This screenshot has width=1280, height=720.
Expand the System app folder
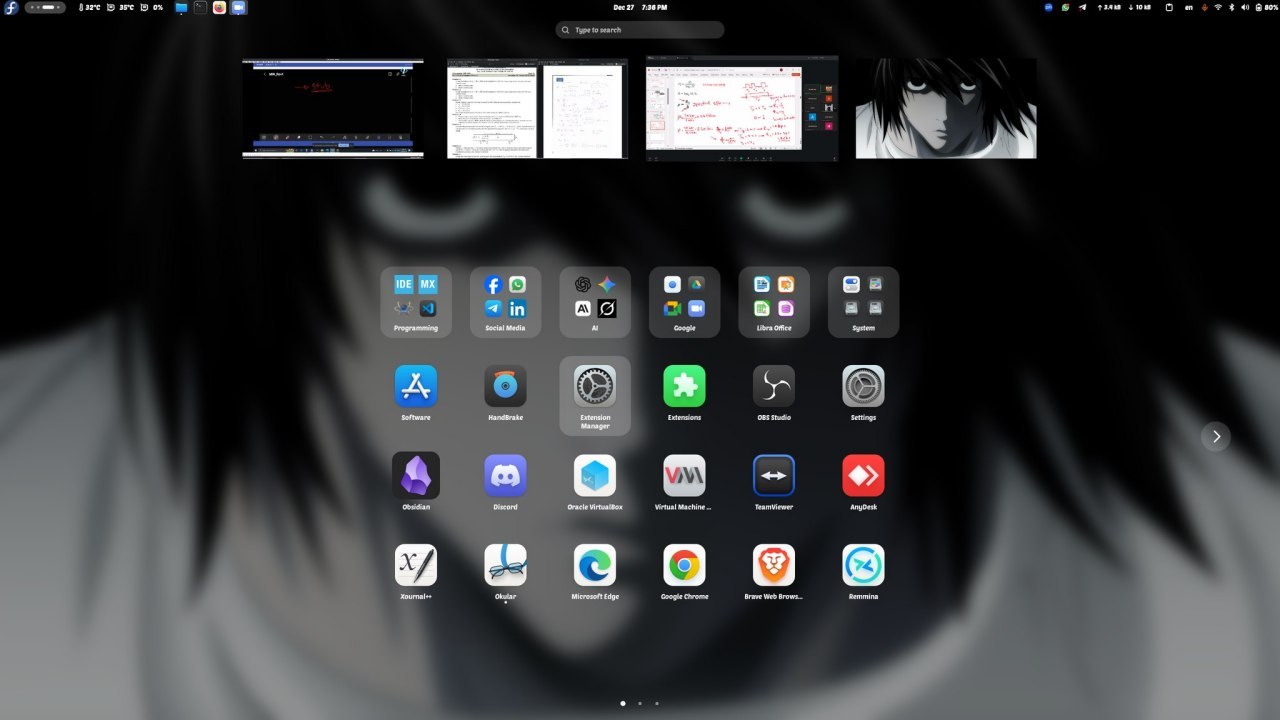863,301
